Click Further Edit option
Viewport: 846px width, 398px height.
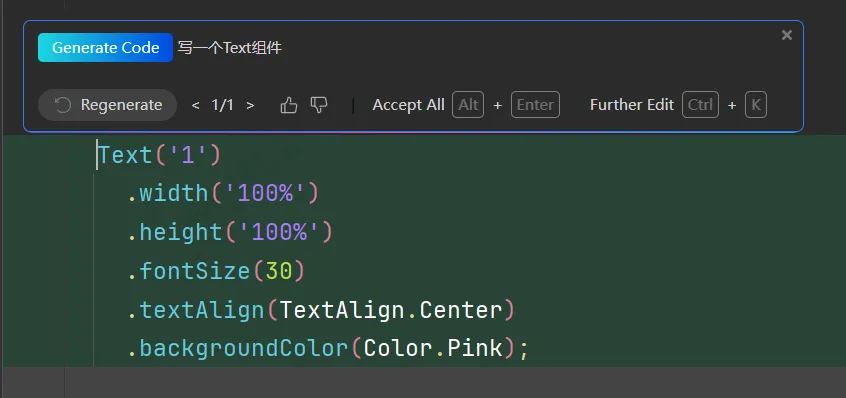tap(632, 105)
